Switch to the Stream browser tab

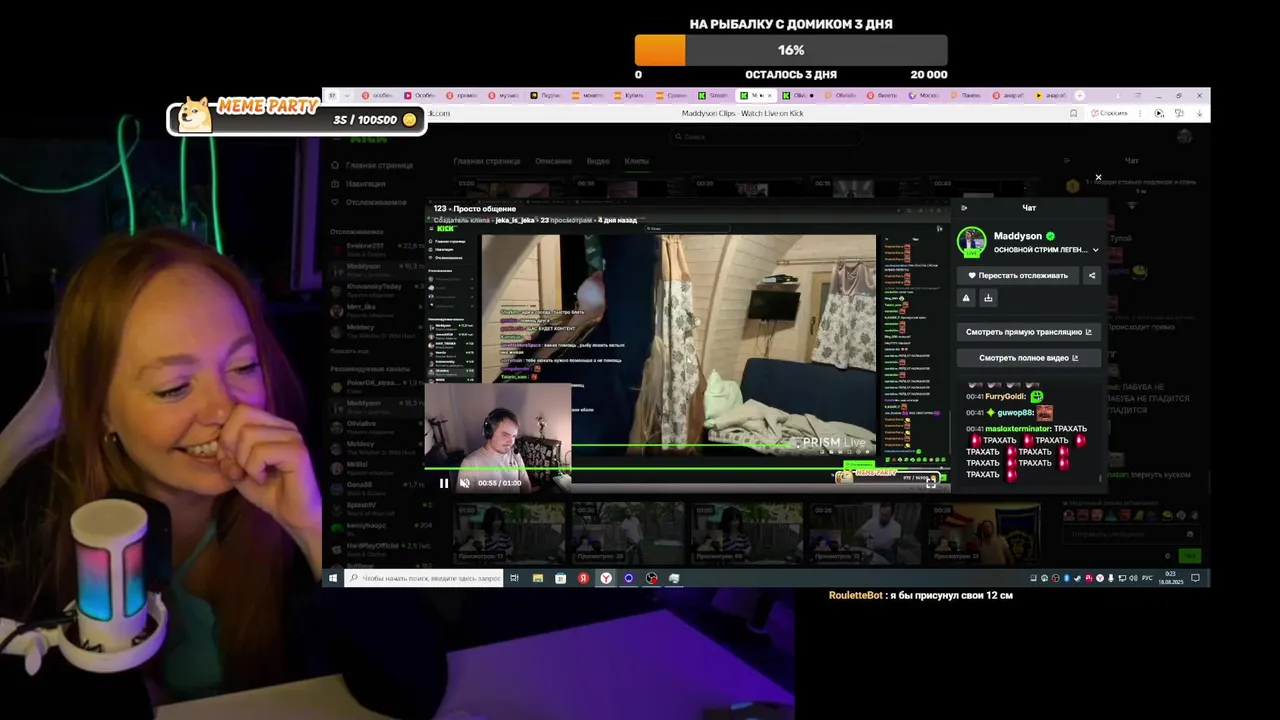(x=714, y=96)
